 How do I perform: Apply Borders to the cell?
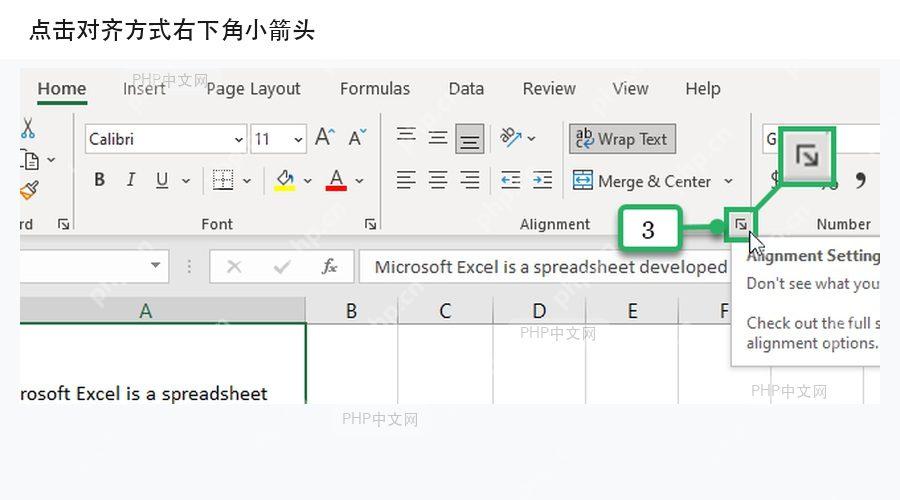coord(223,180)
